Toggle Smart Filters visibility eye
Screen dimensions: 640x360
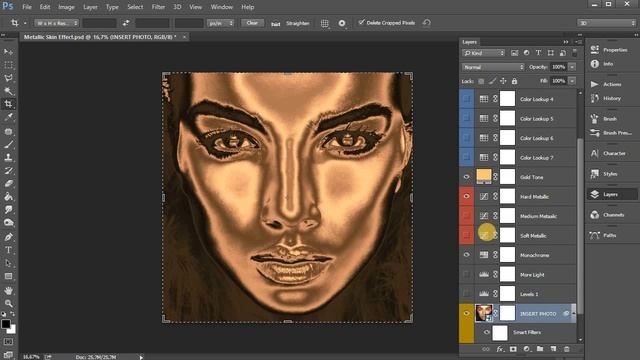[486, 332]
